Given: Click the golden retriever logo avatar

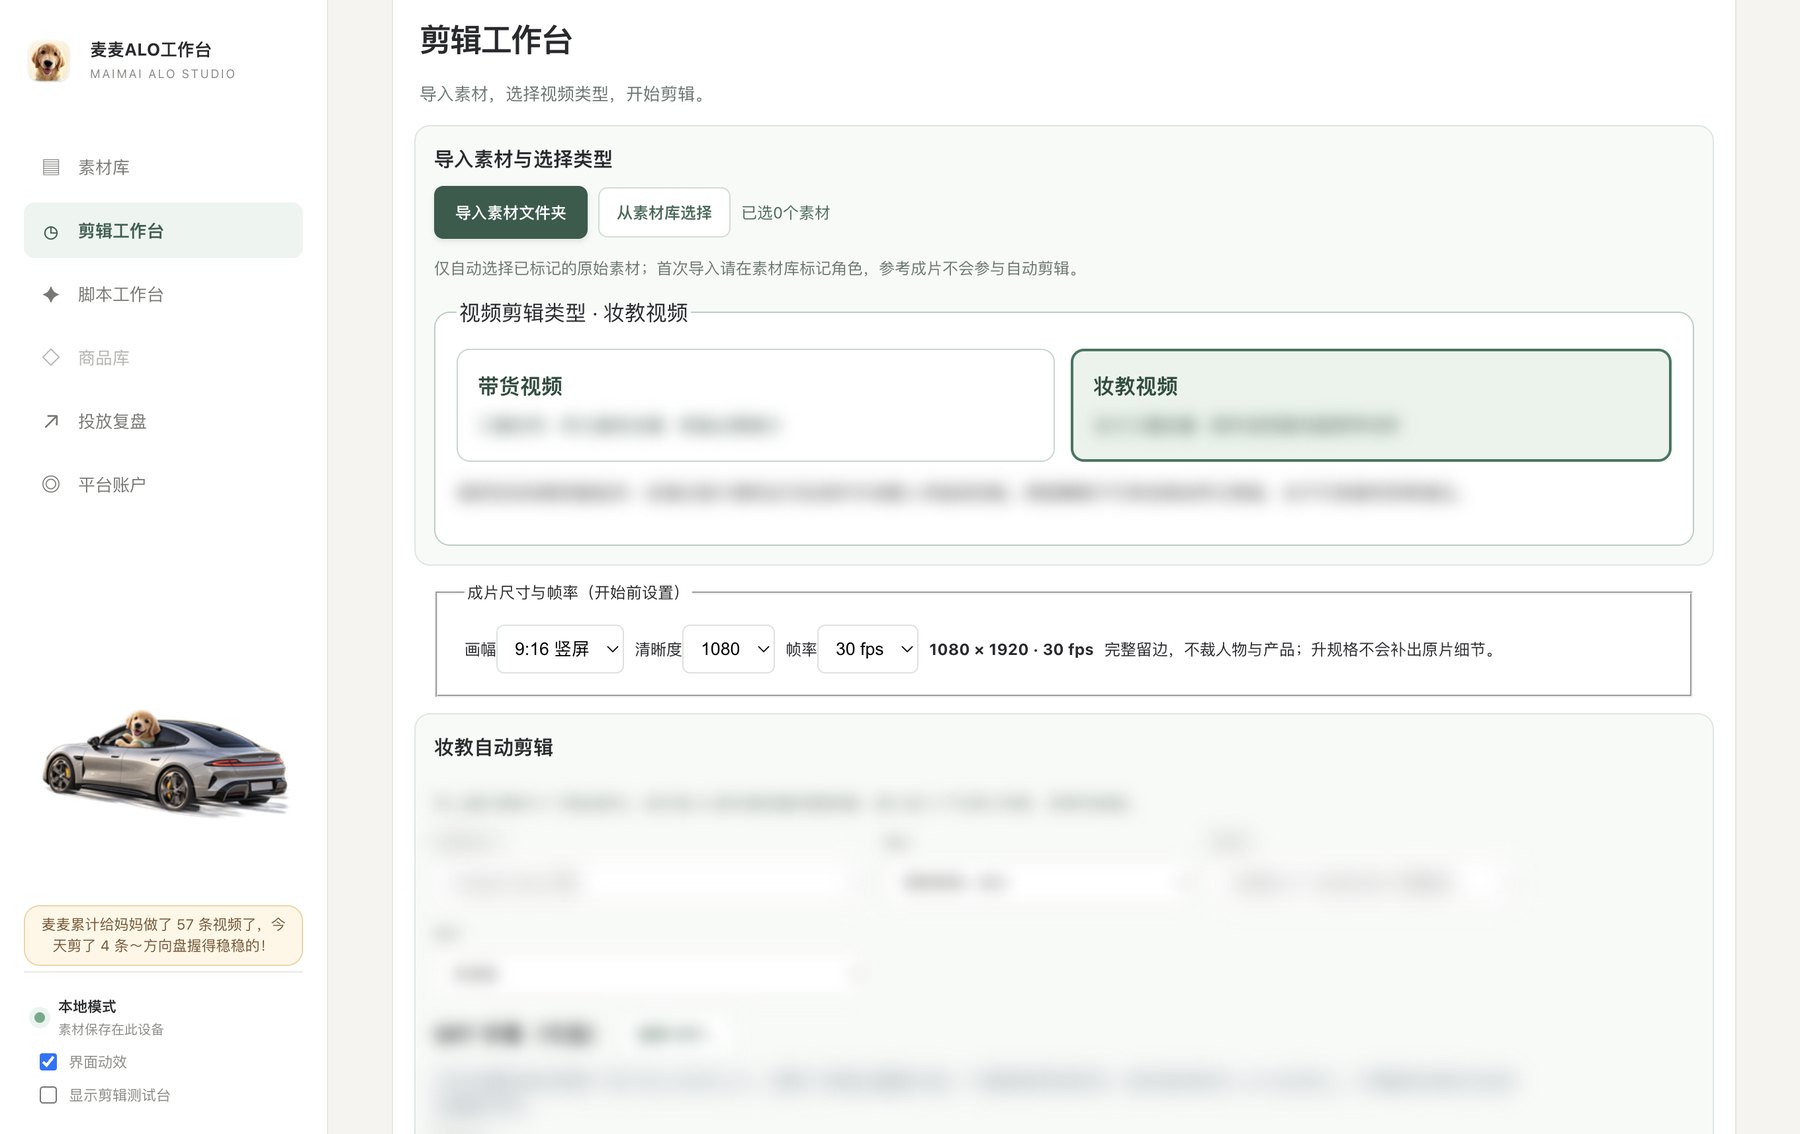Looking at the screenshot, I should click(48, 61).
